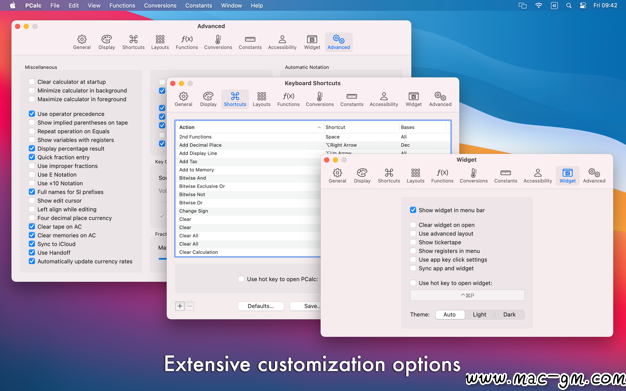Open Functions in Keyboard Shortcuts window
Image resolution: width=626 pixels, height=391 pixels.
pyautogui.click(x=288, y=99)
